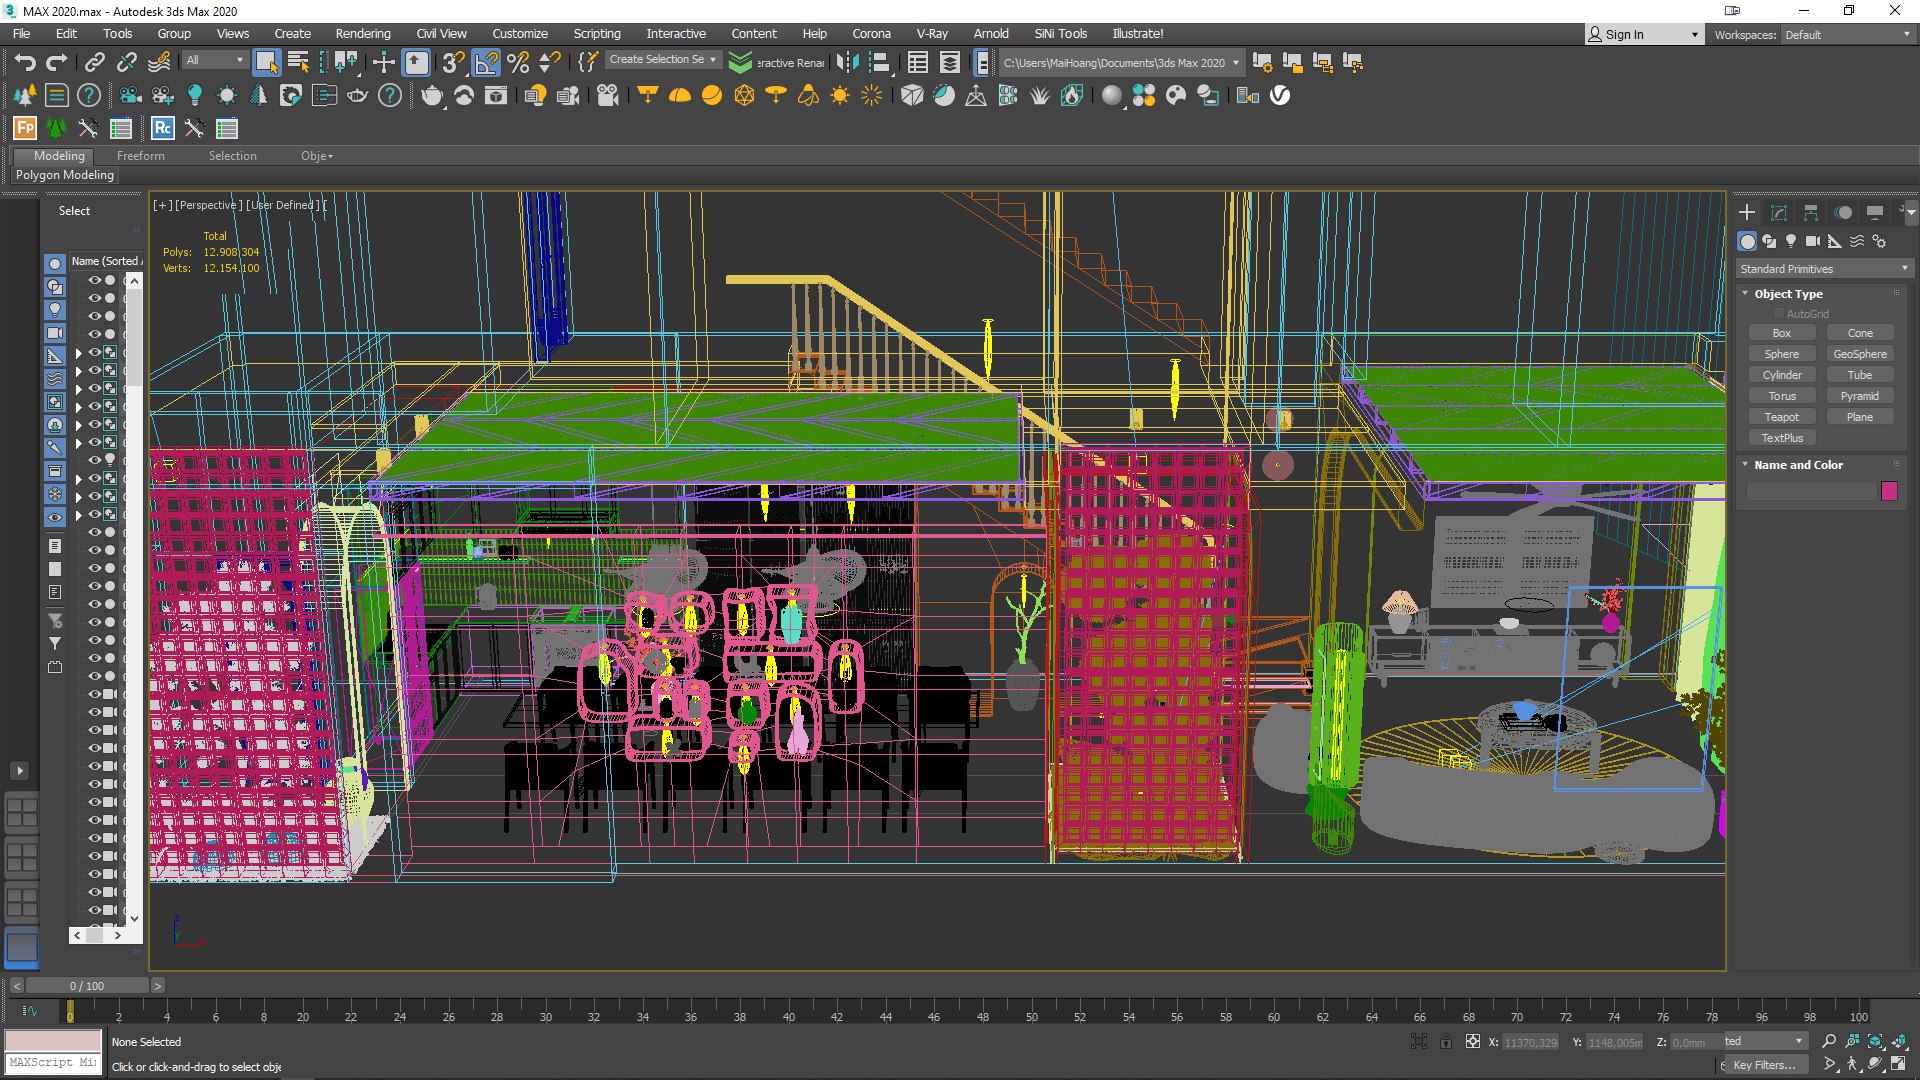Select the Cameras category icon
Image resolution: width=1920 pixels, height=1080 pixels.
pyautogui.click(x=1813, y=241)
